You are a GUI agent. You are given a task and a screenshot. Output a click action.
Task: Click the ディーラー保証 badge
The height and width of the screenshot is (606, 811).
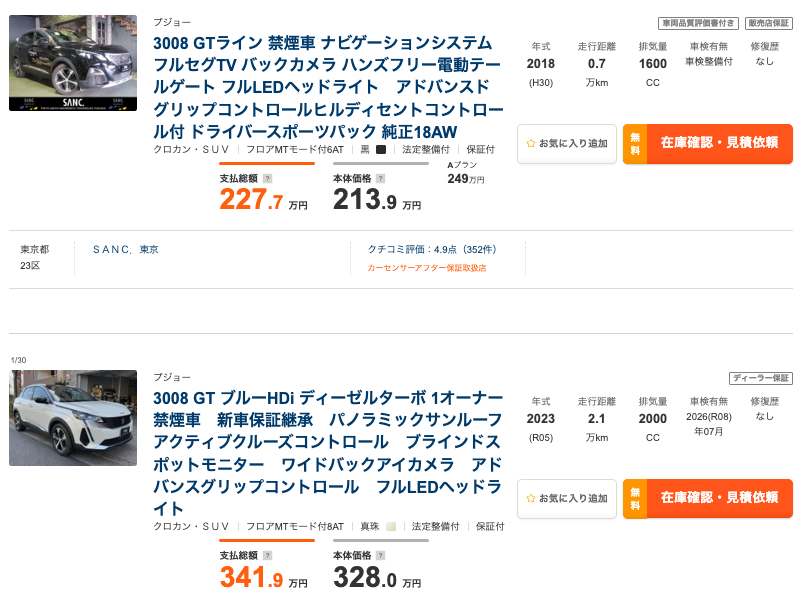761,378
